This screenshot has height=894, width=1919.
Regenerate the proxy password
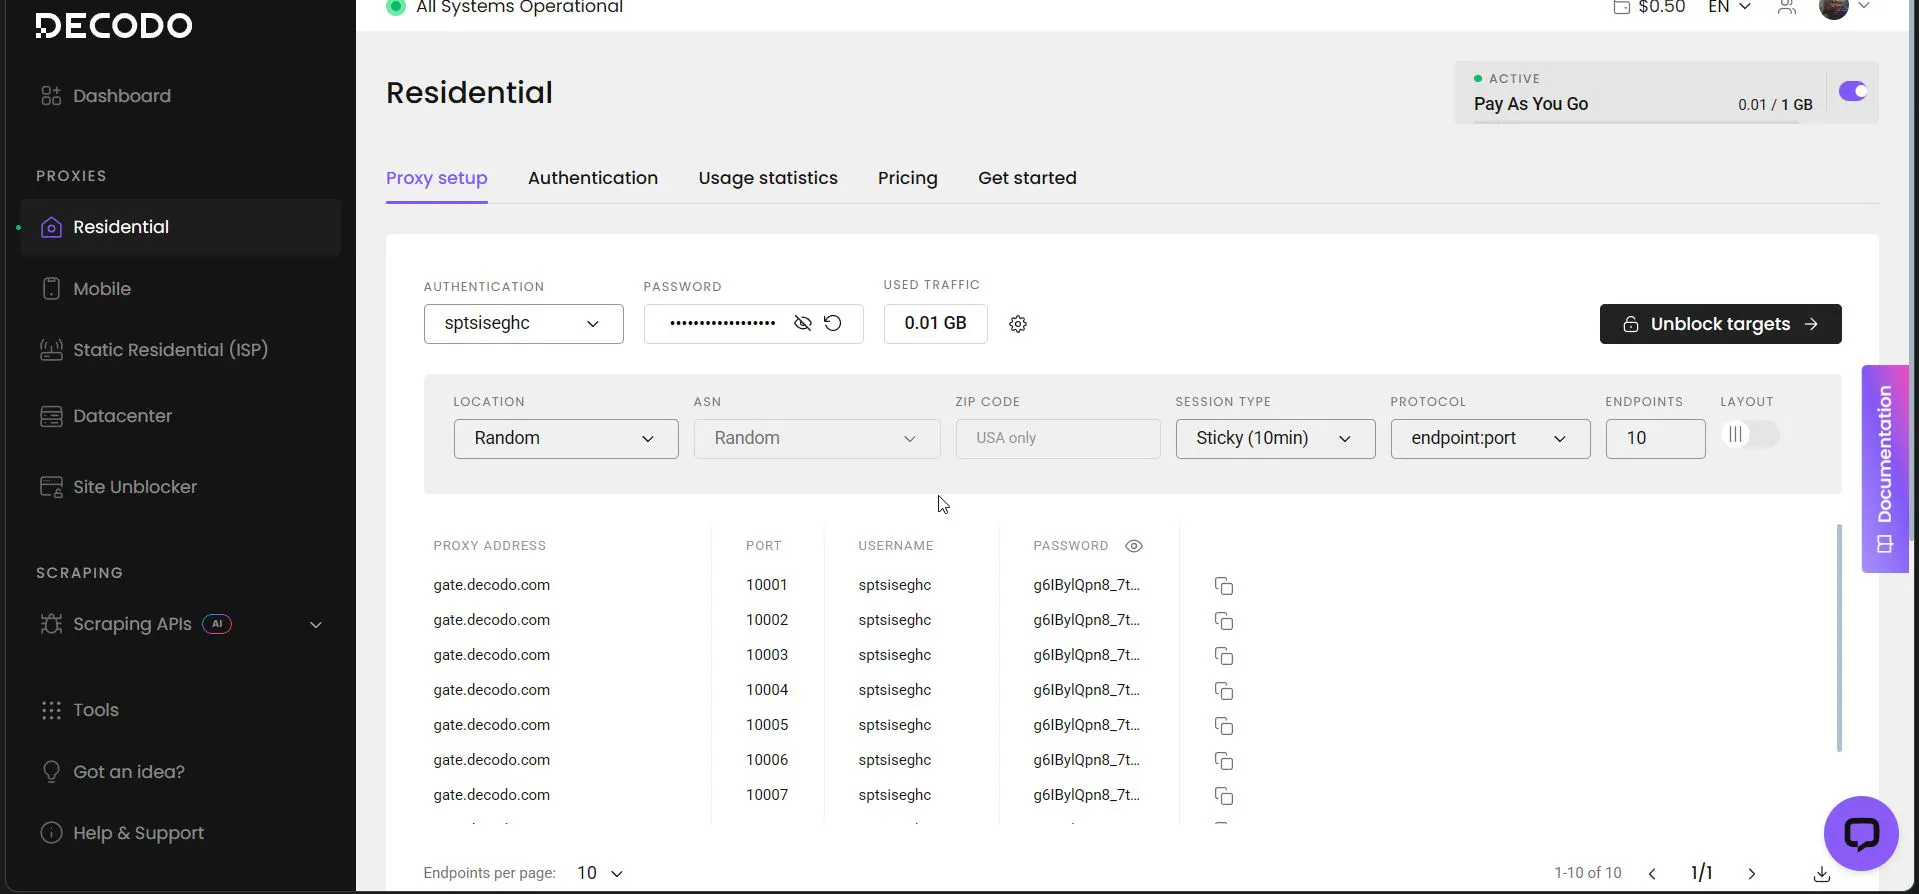pos(832,323)
